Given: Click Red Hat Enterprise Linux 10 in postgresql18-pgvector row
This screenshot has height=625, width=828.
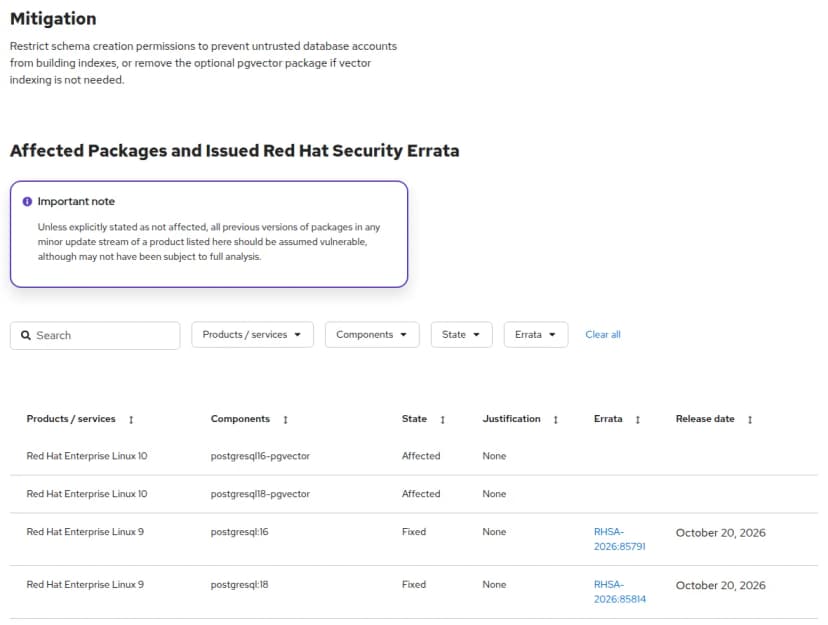Looking at the screenshot, I should [87, 494].
